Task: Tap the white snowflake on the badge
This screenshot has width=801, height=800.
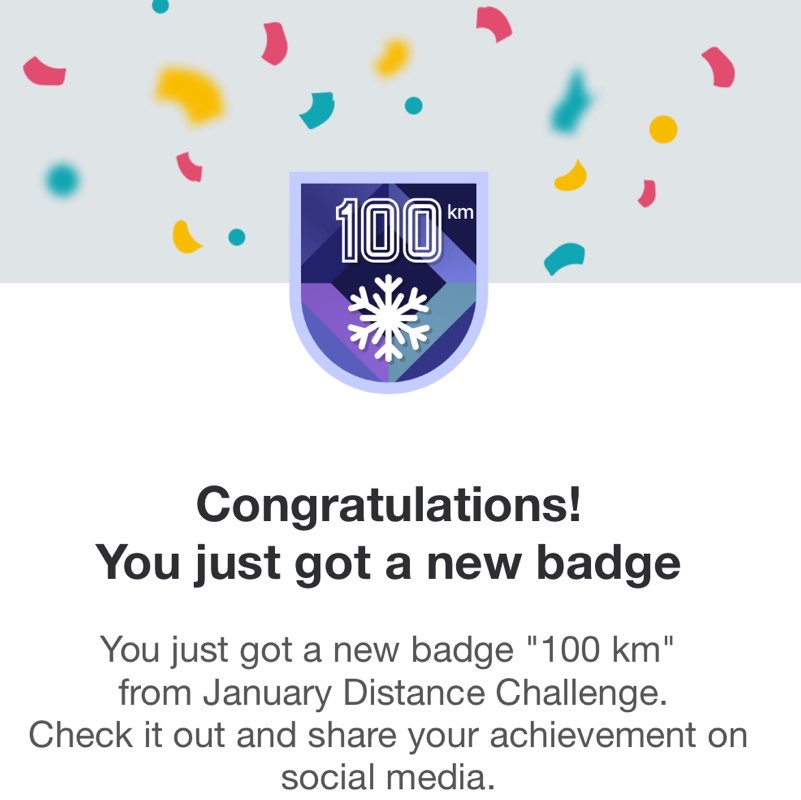Action: 387,317
